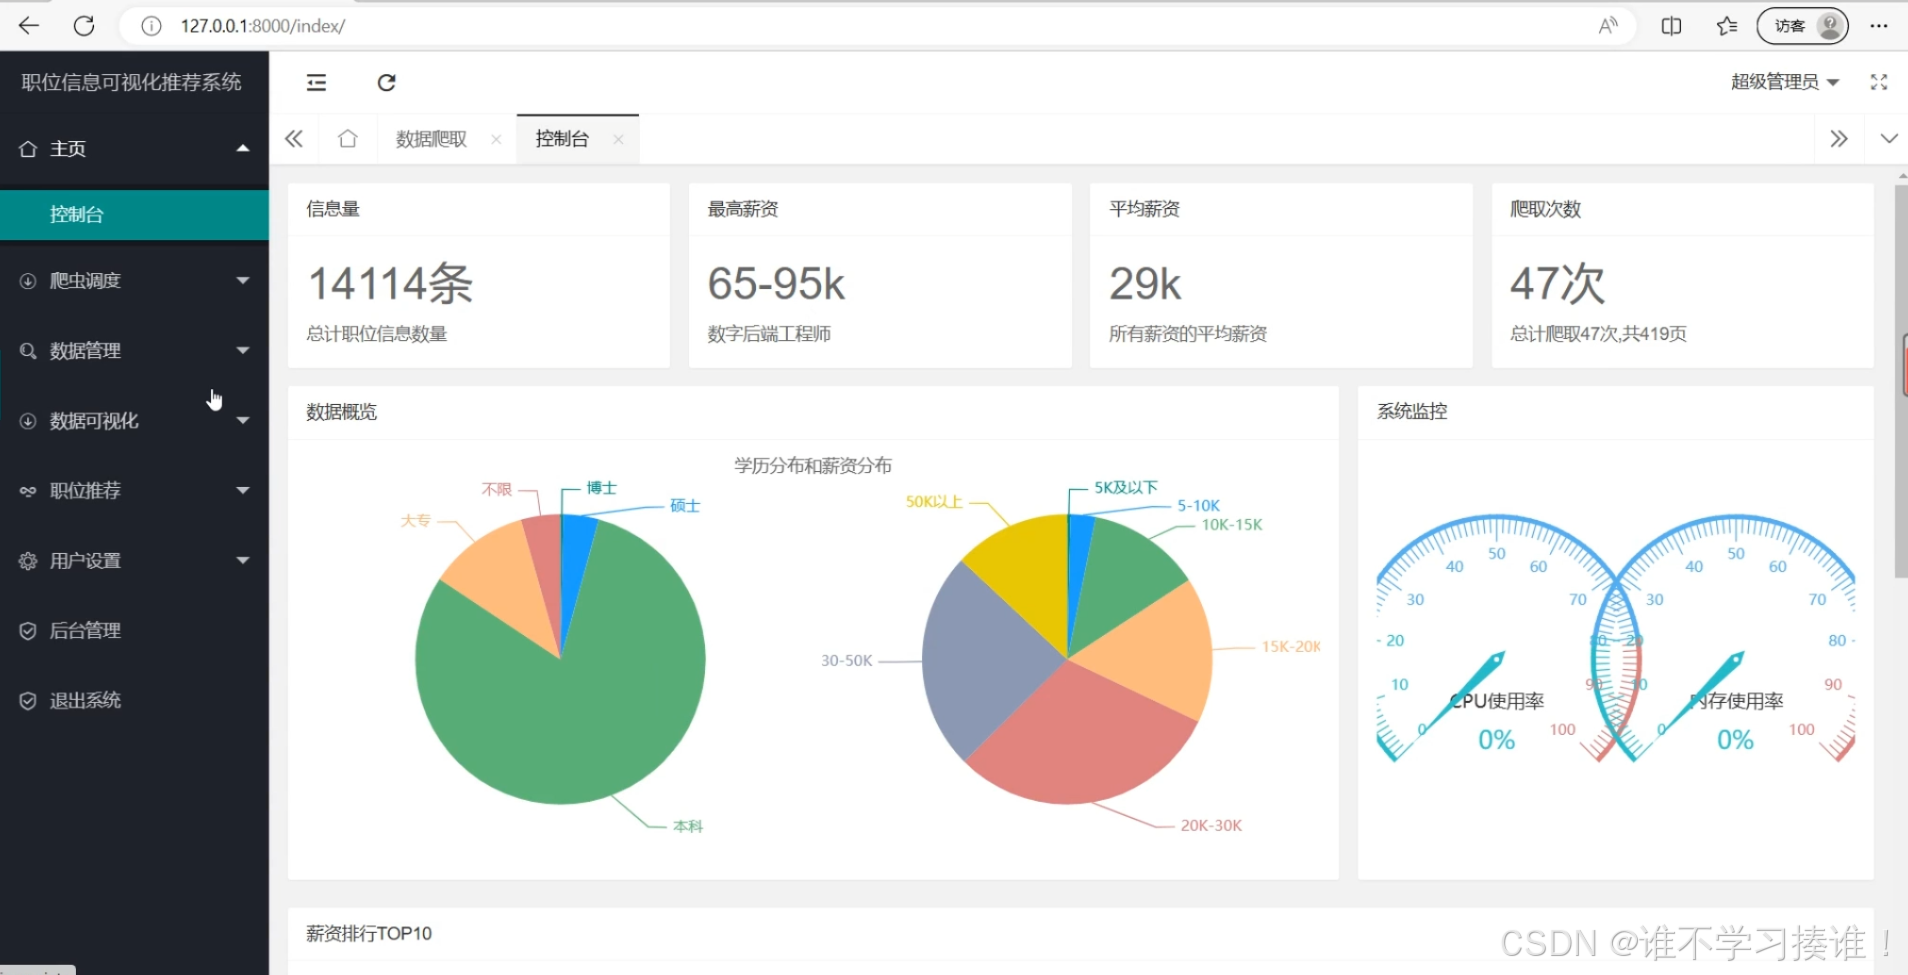Switch to the 数据爬取 tab
Image resolution: width=1908 pixels, height=975 pixels.
[431, 139]
